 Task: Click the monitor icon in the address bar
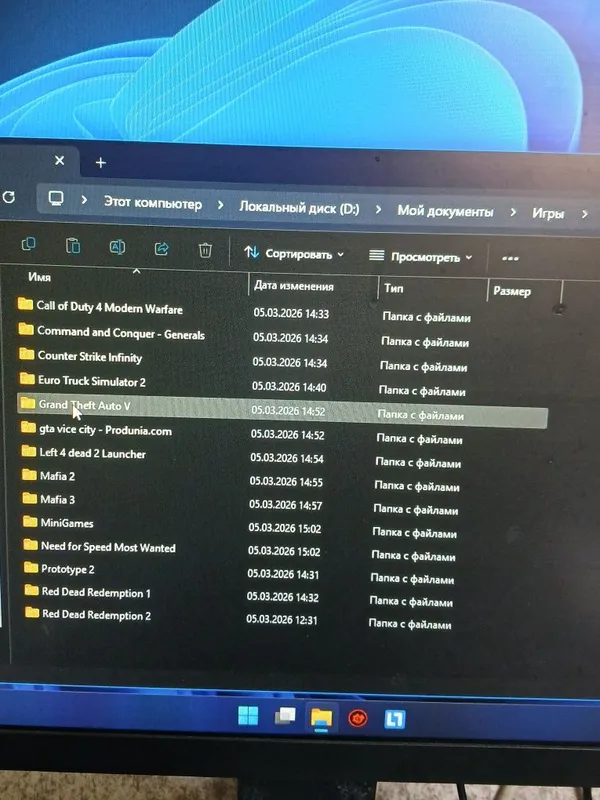coord(56,198)
